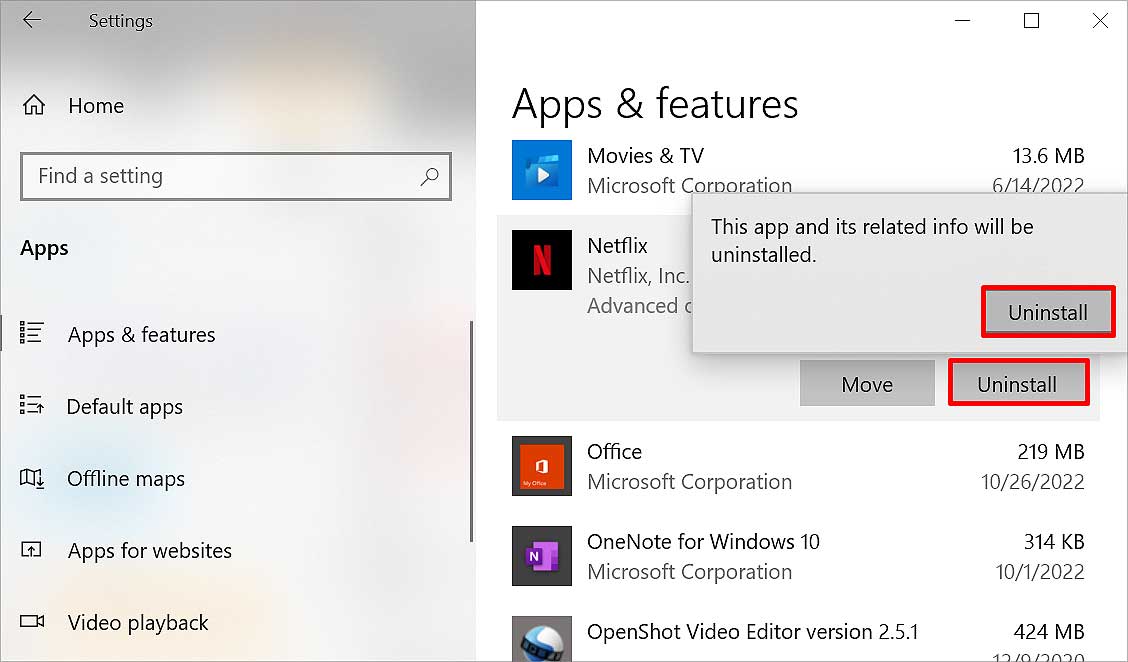The width and height of the screenshot is (1128, 662).
Task: Click the Offline maps icon
Action: coord(32,478)
